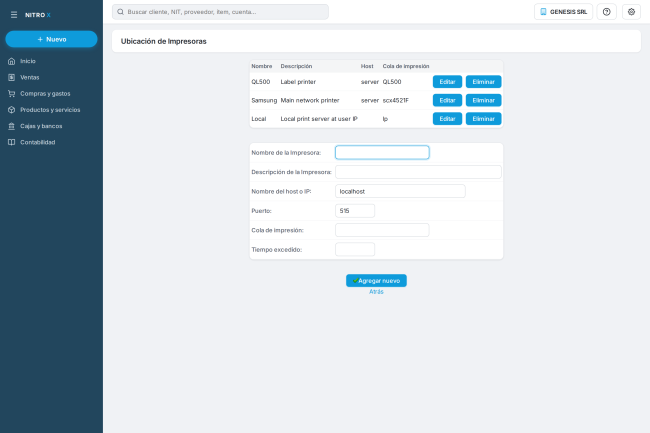Click the 'lp' queue cell
Viewport: 650px width, 433px height.
tap(385, 119)
